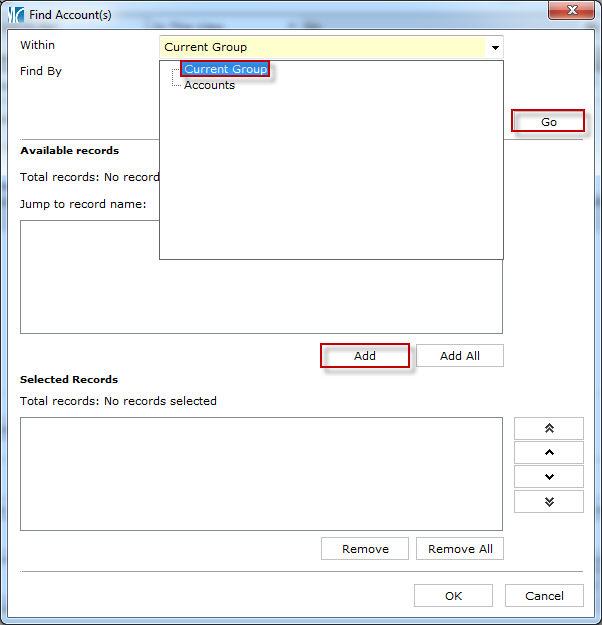Screen dimensions: 602x625
Task: Move selected record to the top
Action: (x=548, y=428)
